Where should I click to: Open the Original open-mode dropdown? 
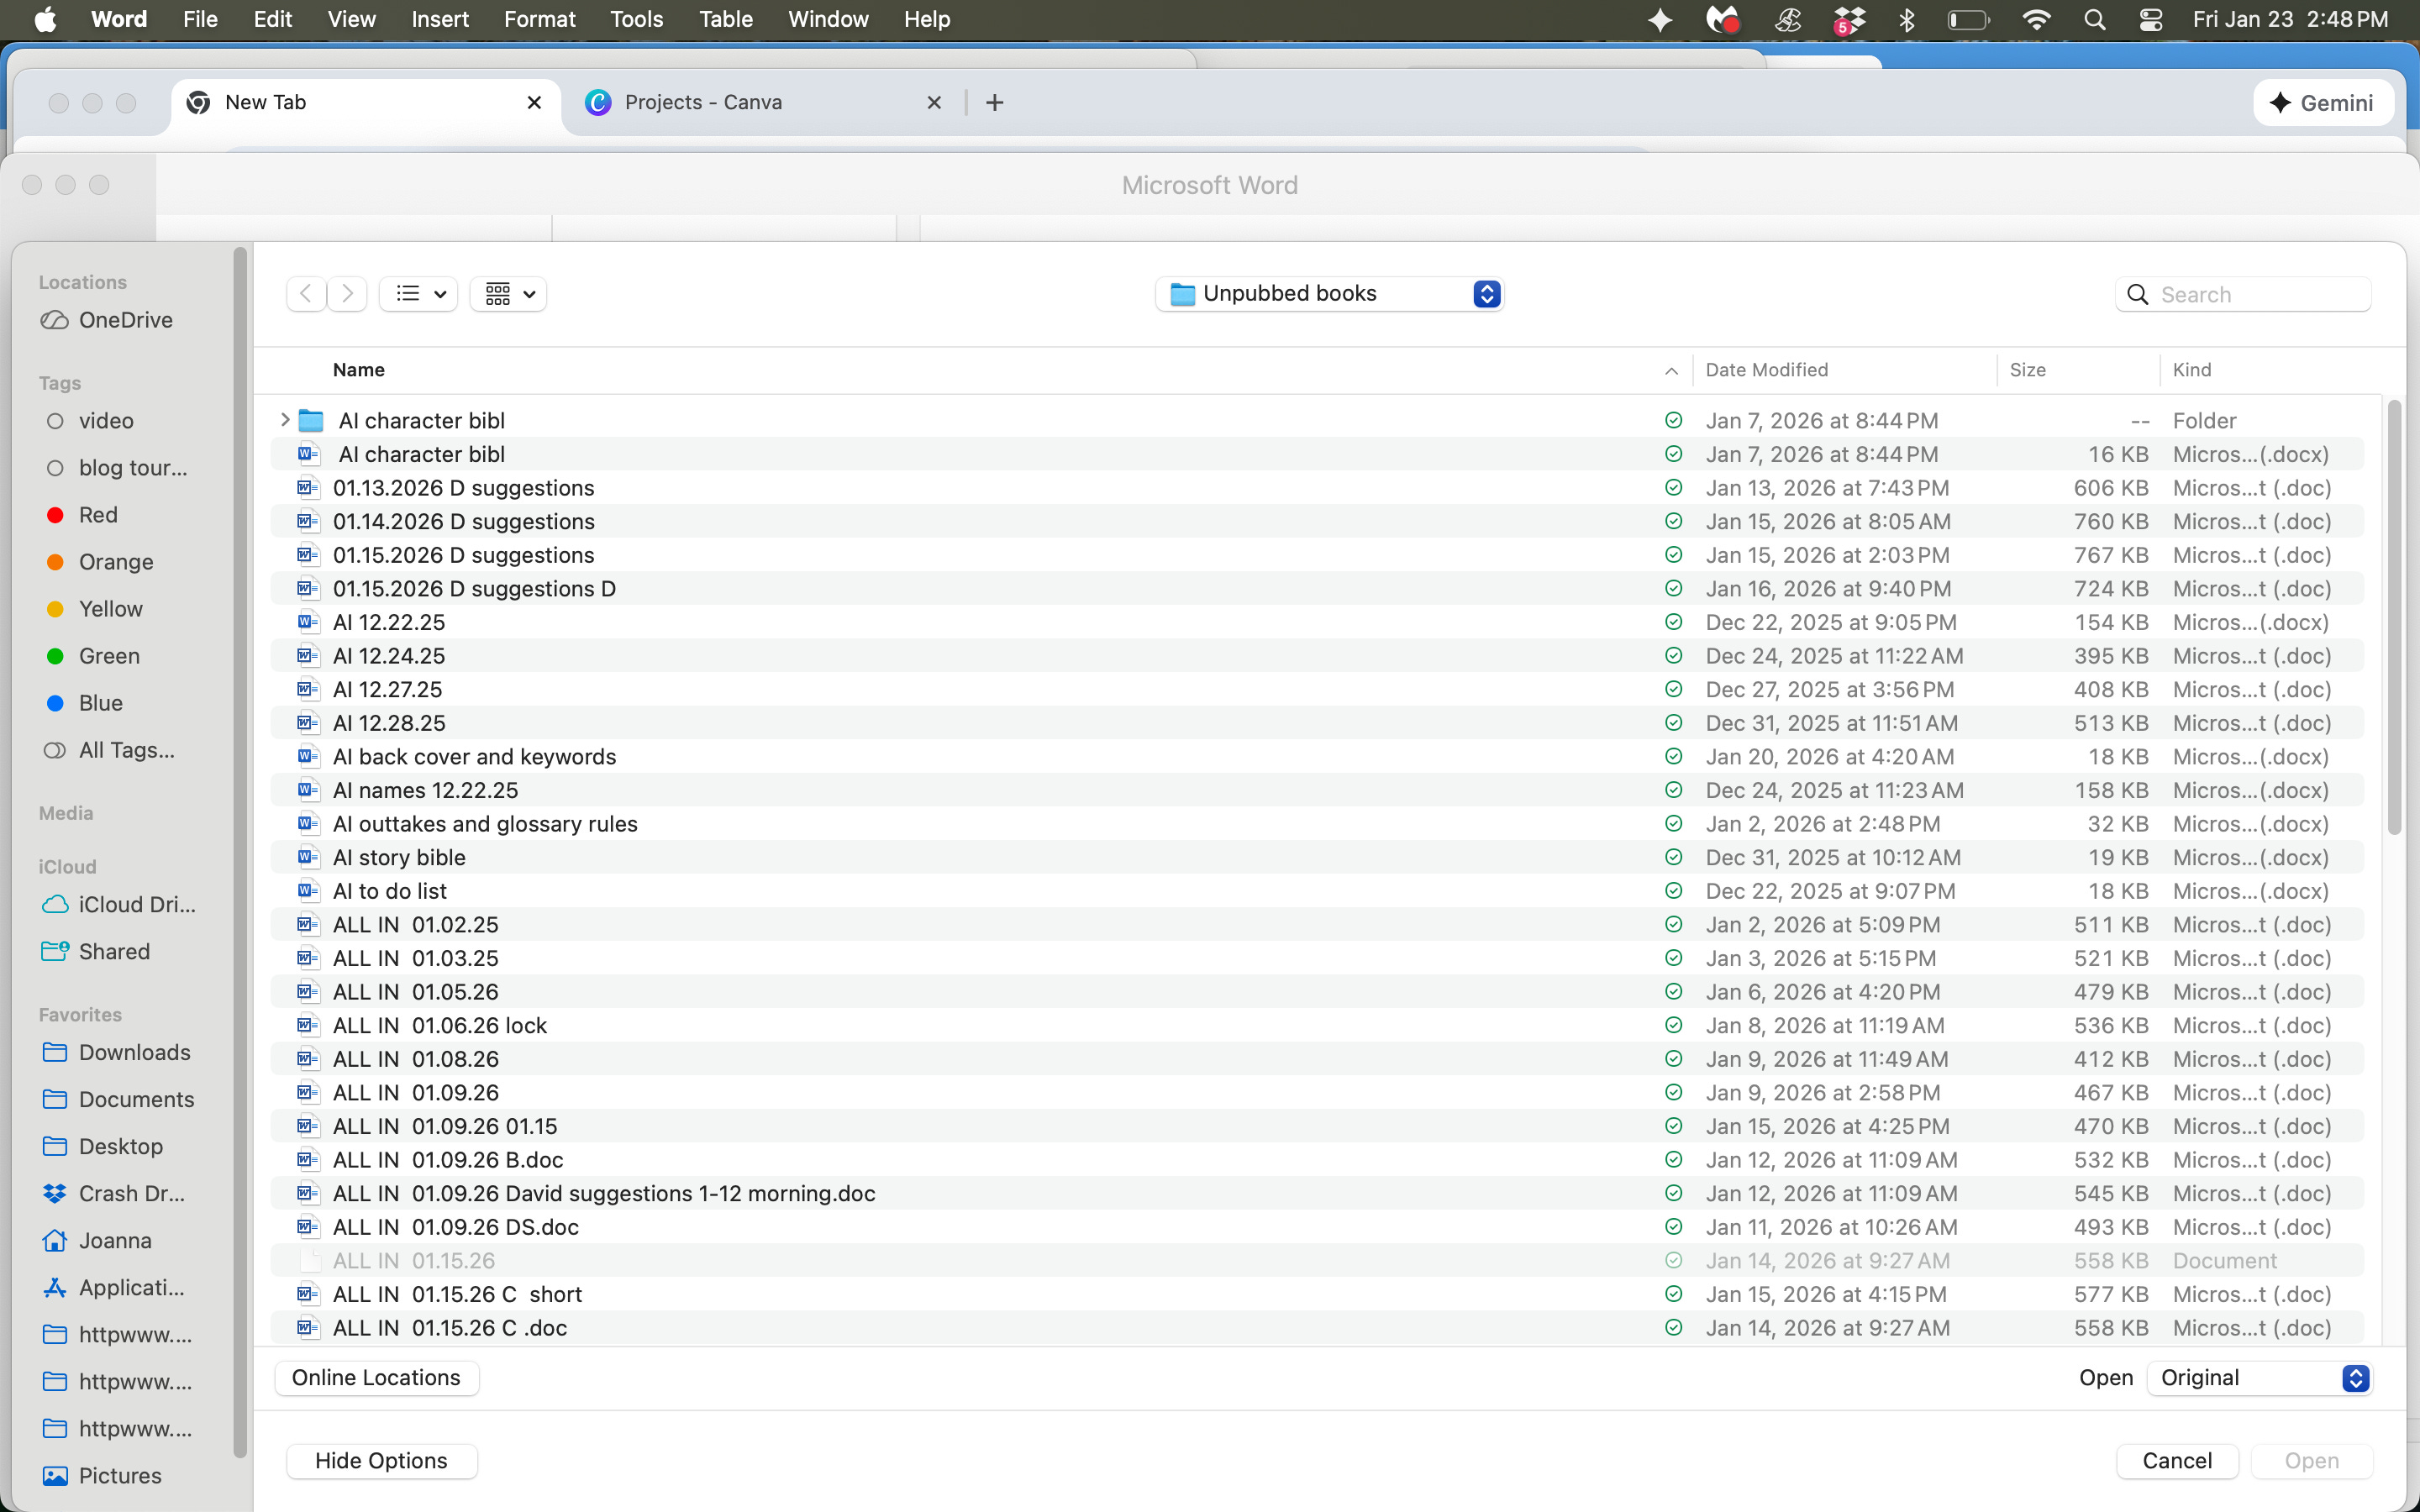pyautogui.click(x=2262, y=1378)
